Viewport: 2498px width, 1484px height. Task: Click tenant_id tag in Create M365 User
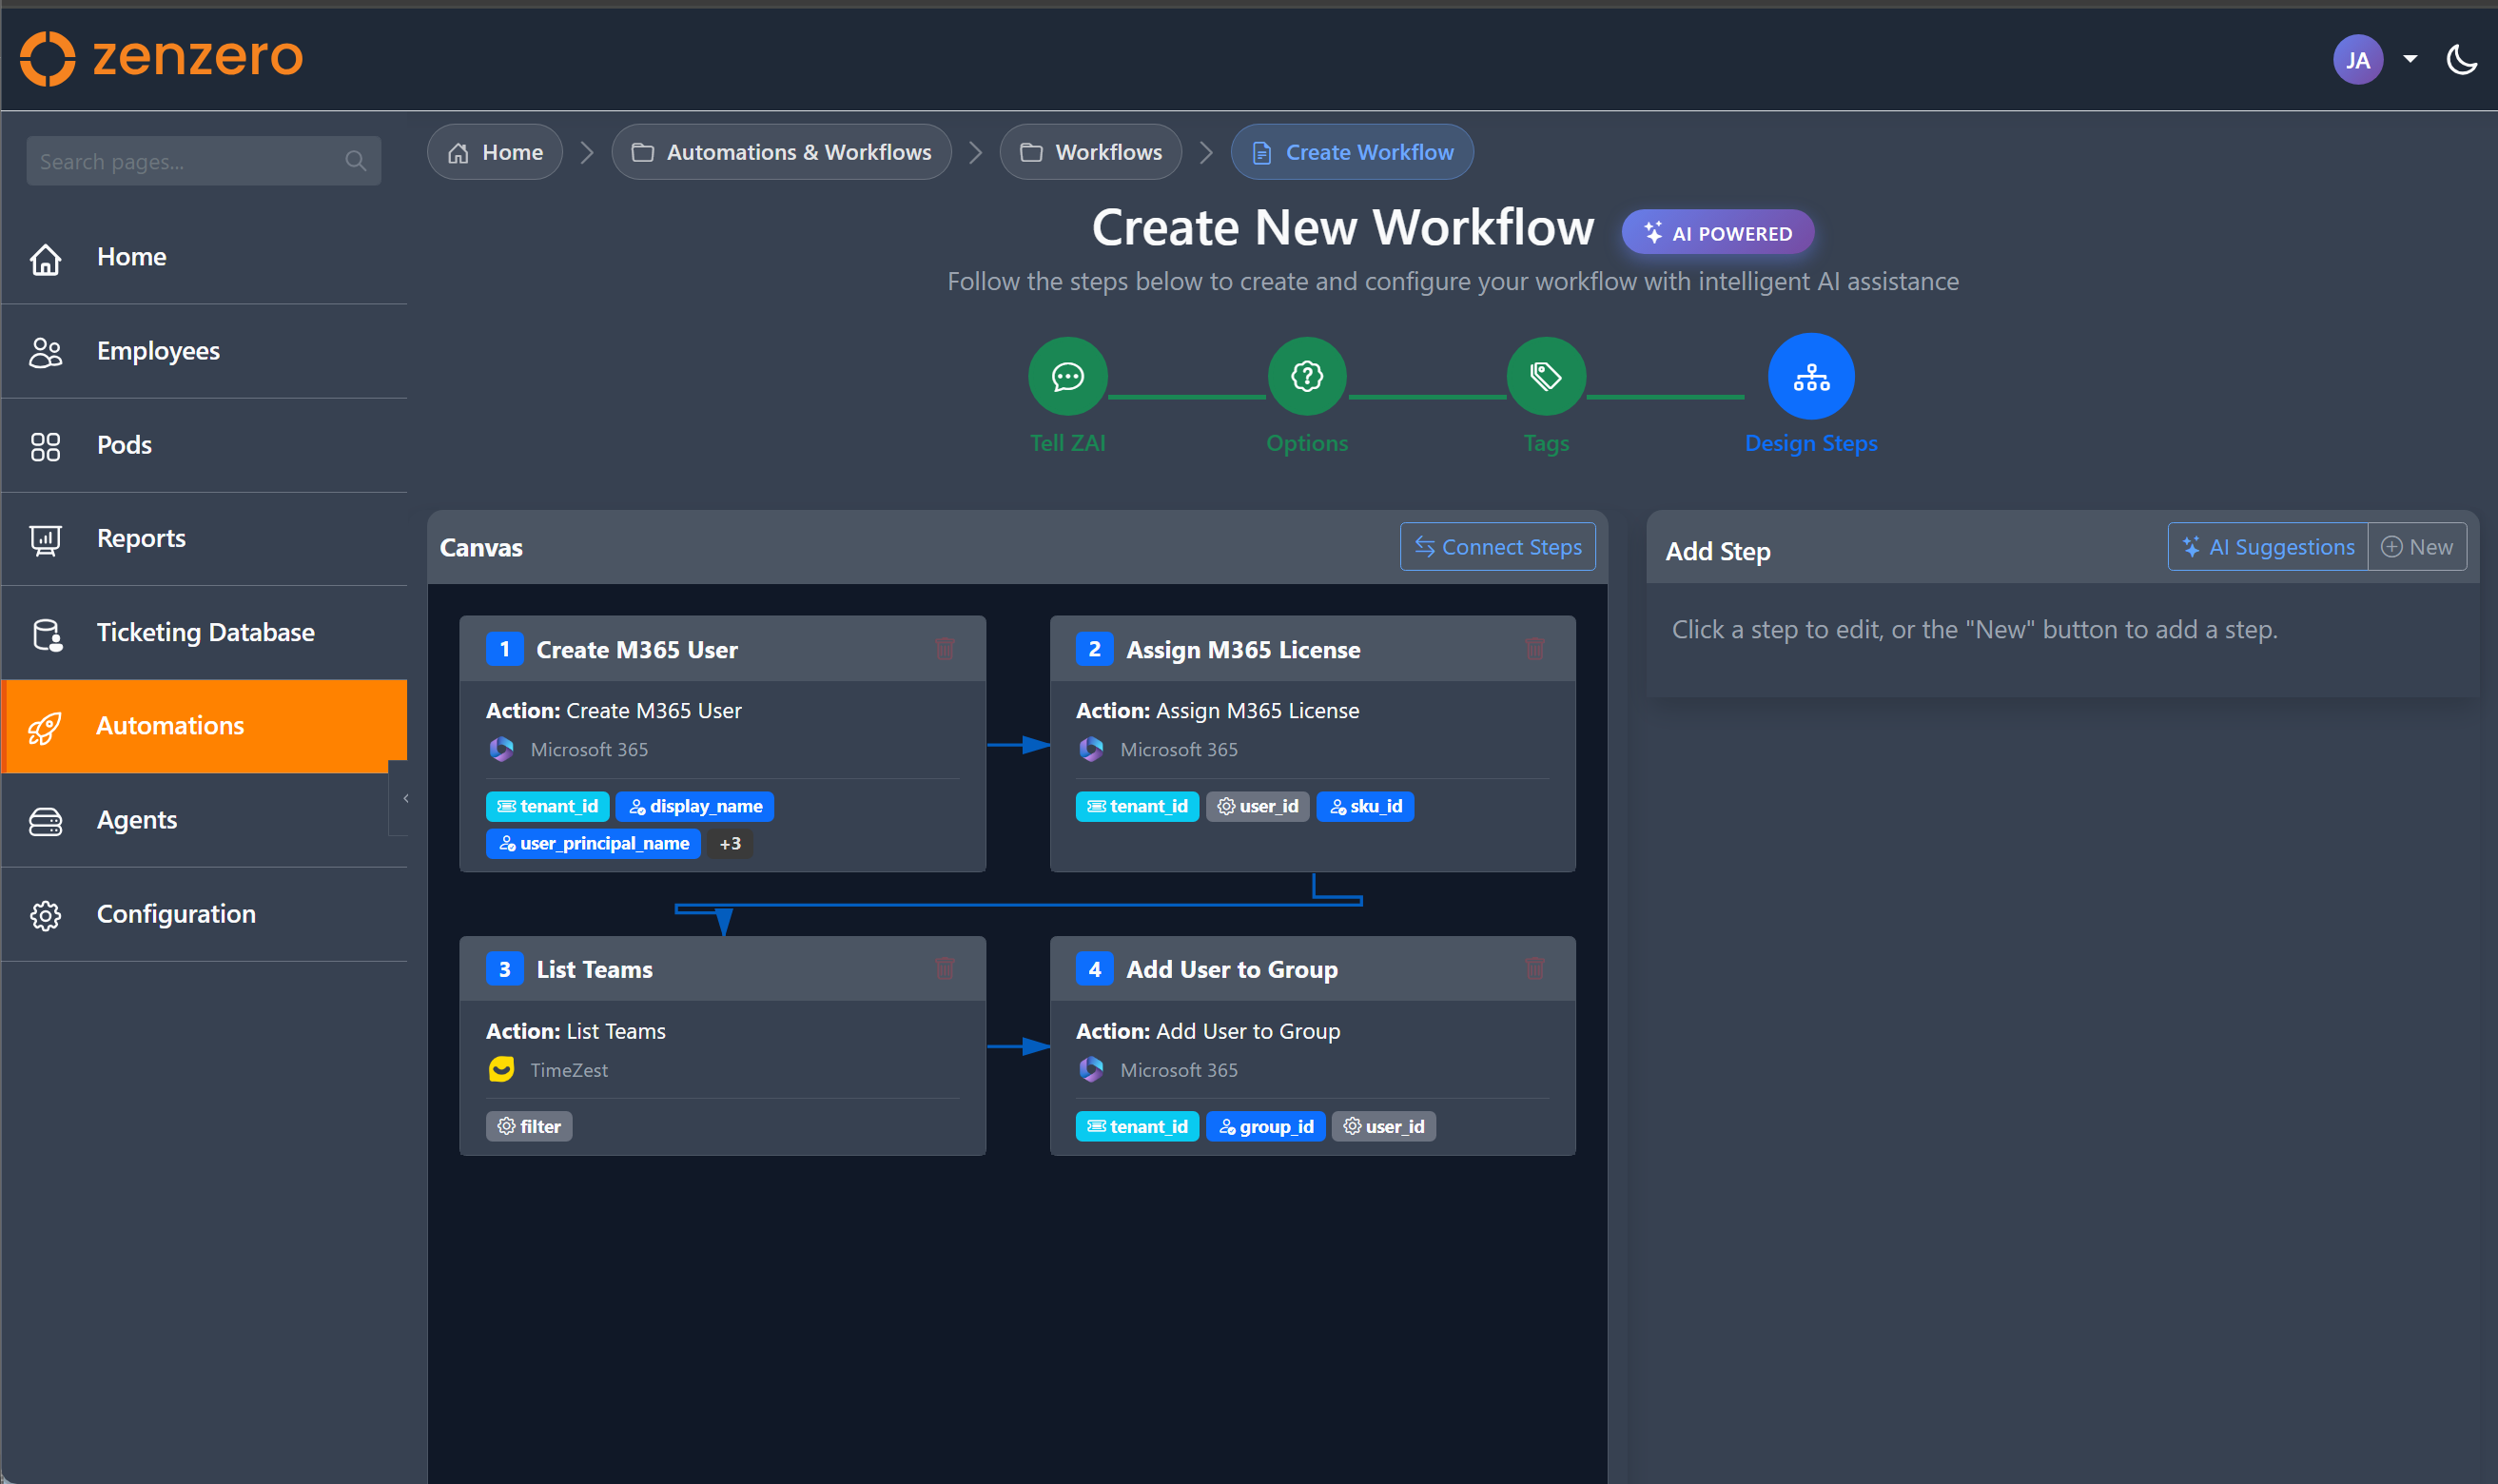(x=547, y=806)
